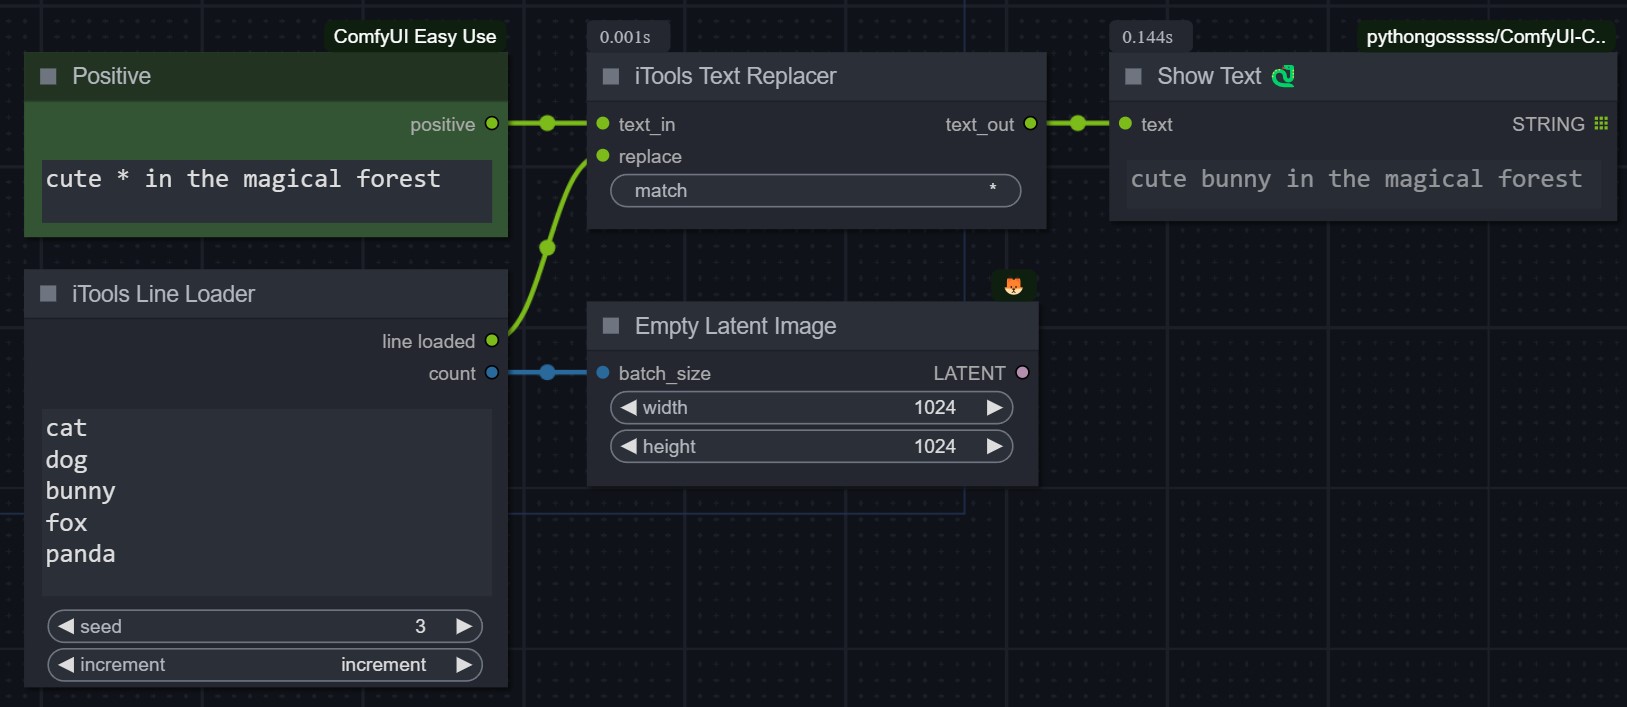Switch increment mode to previous option
Screen dimensions: 1627x707
(x=66, y=664)
